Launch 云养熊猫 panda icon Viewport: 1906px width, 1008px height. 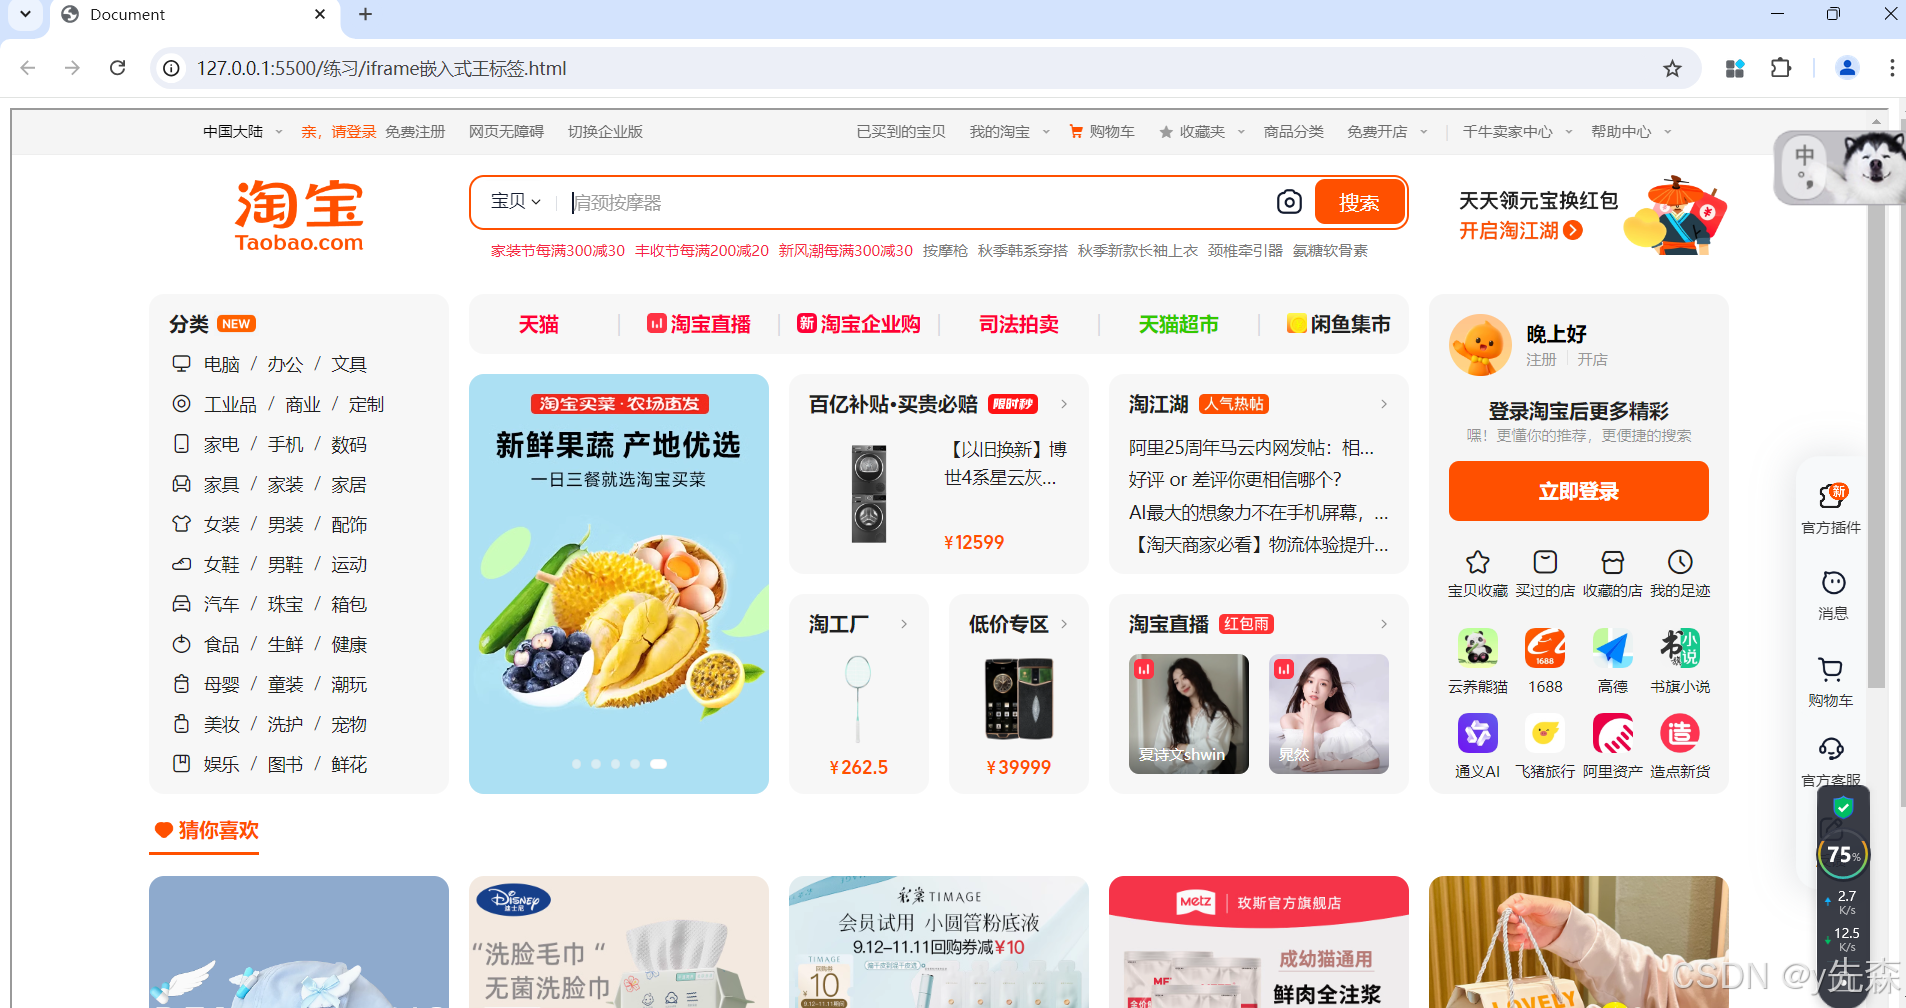(x=1478, y=648)
